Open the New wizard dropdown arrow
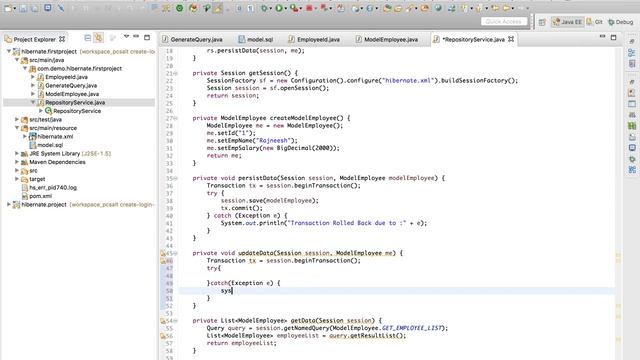Screen dimensions: 640x360 [14, 8]
